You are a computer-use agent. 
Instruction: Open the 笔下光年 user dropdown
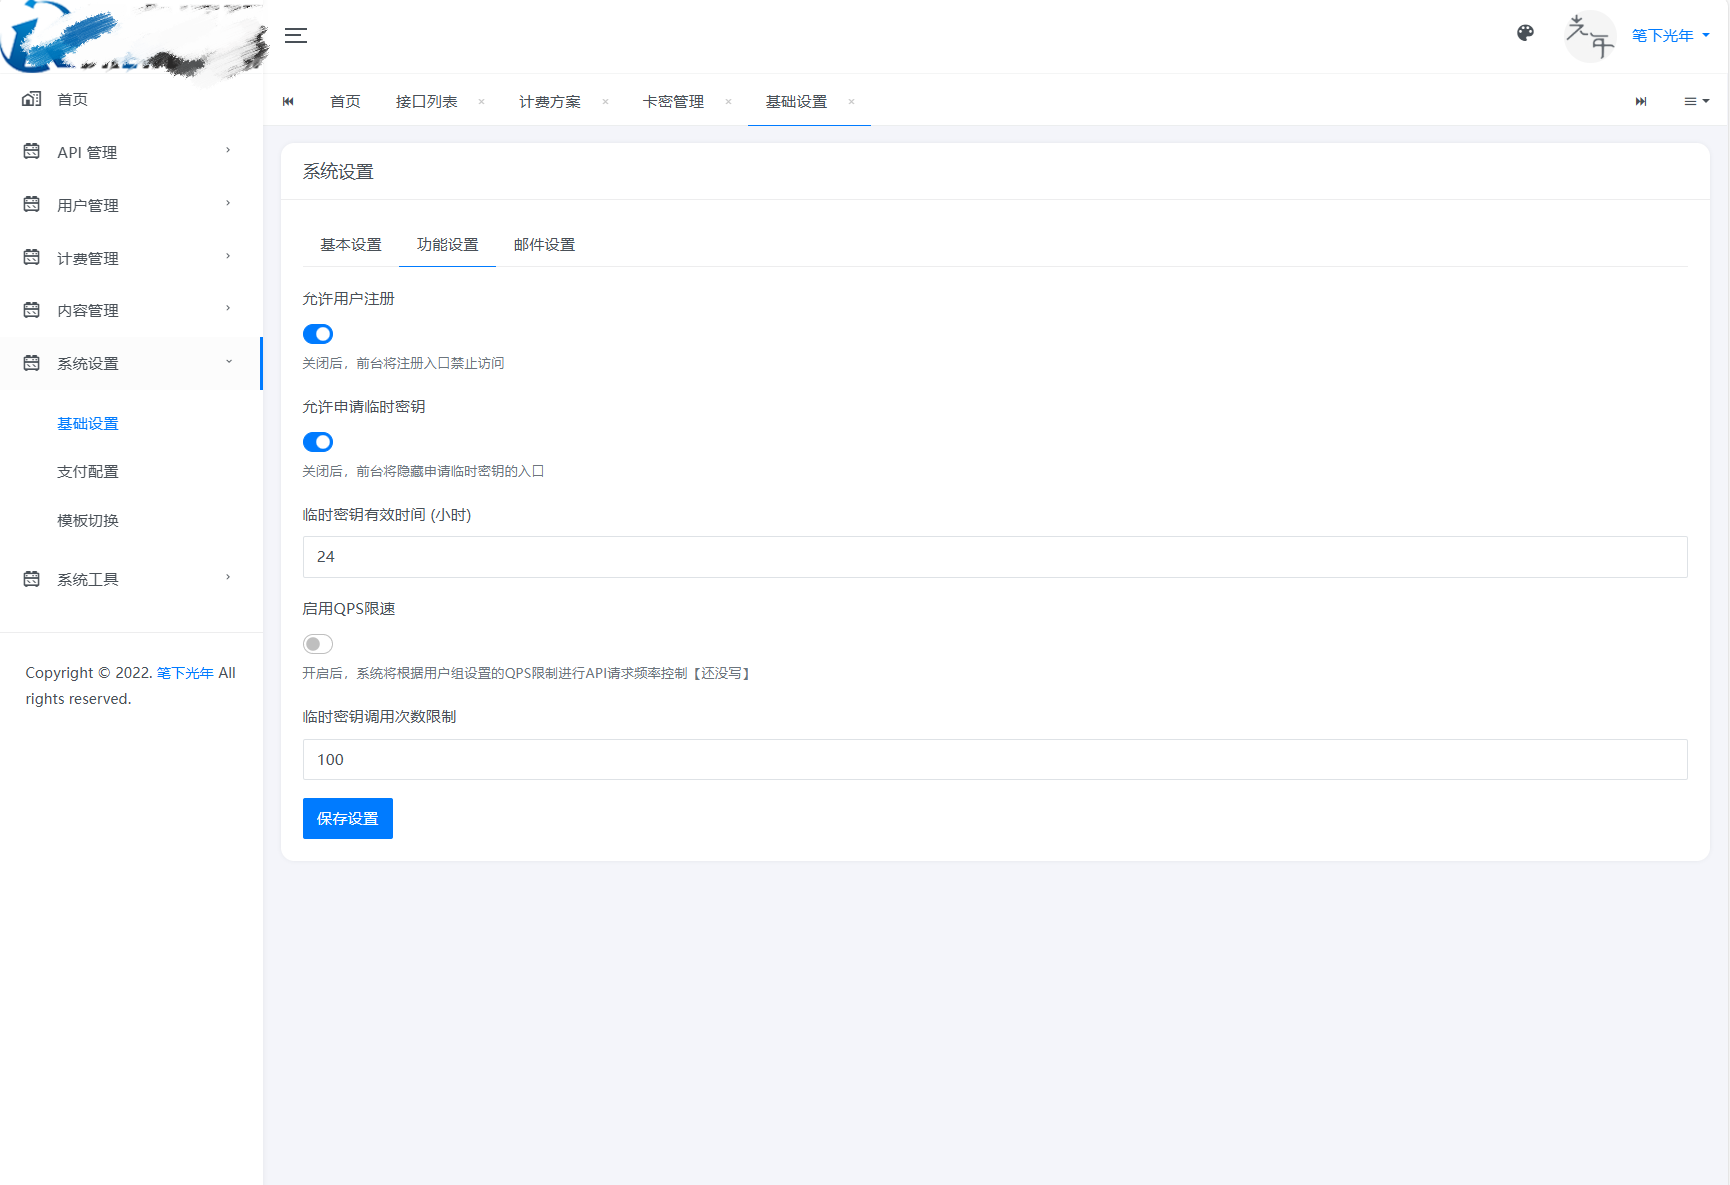tap(1670, 36)
